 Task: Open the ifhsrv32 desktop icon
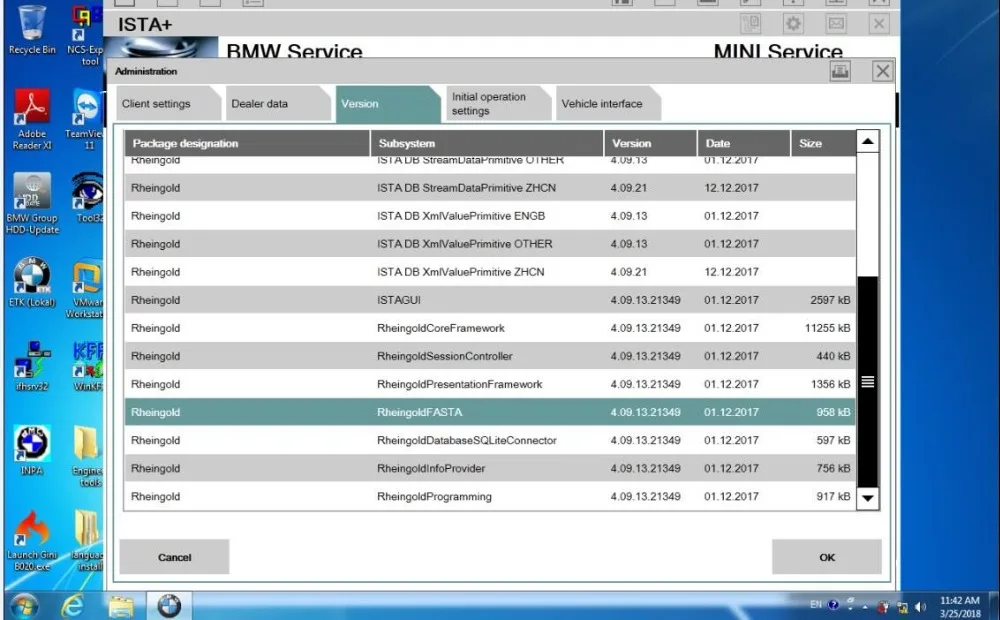click(x=32, y=366)
